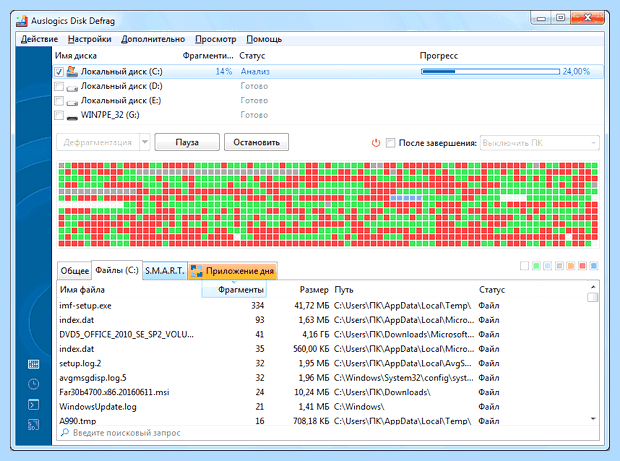Select the avgmsgdisp.log.5 file row
Screen dimensions: 620x461
coord(322,378)
